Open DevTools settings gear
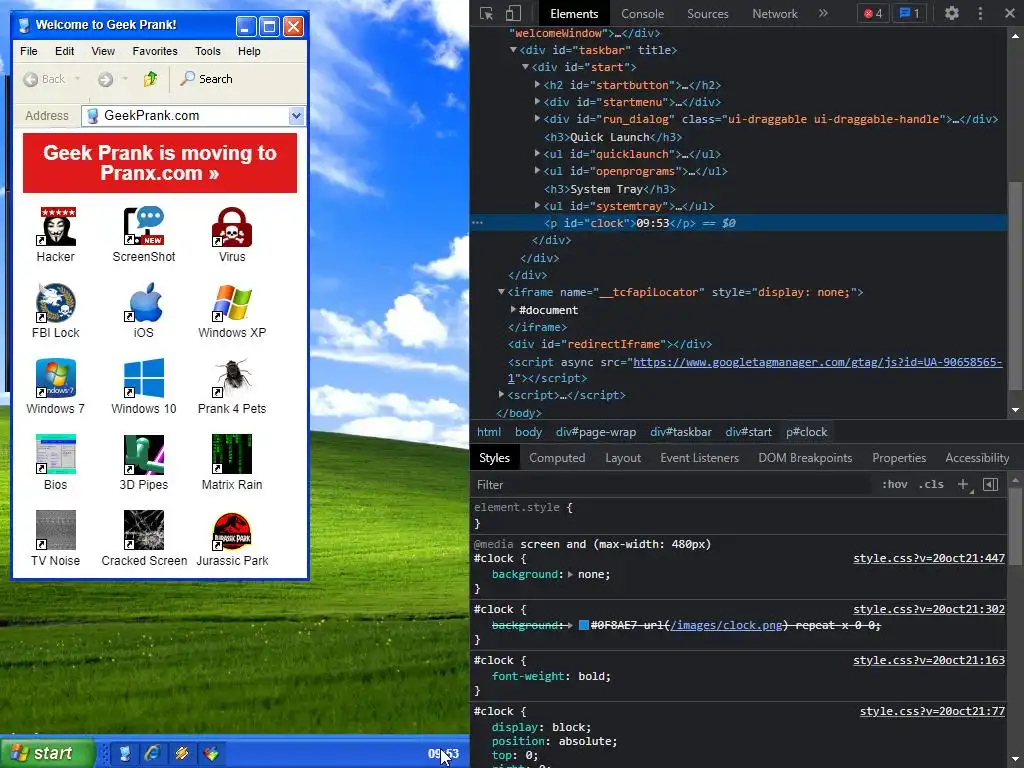The image size is (1024, 768). [x=952, y=13]
